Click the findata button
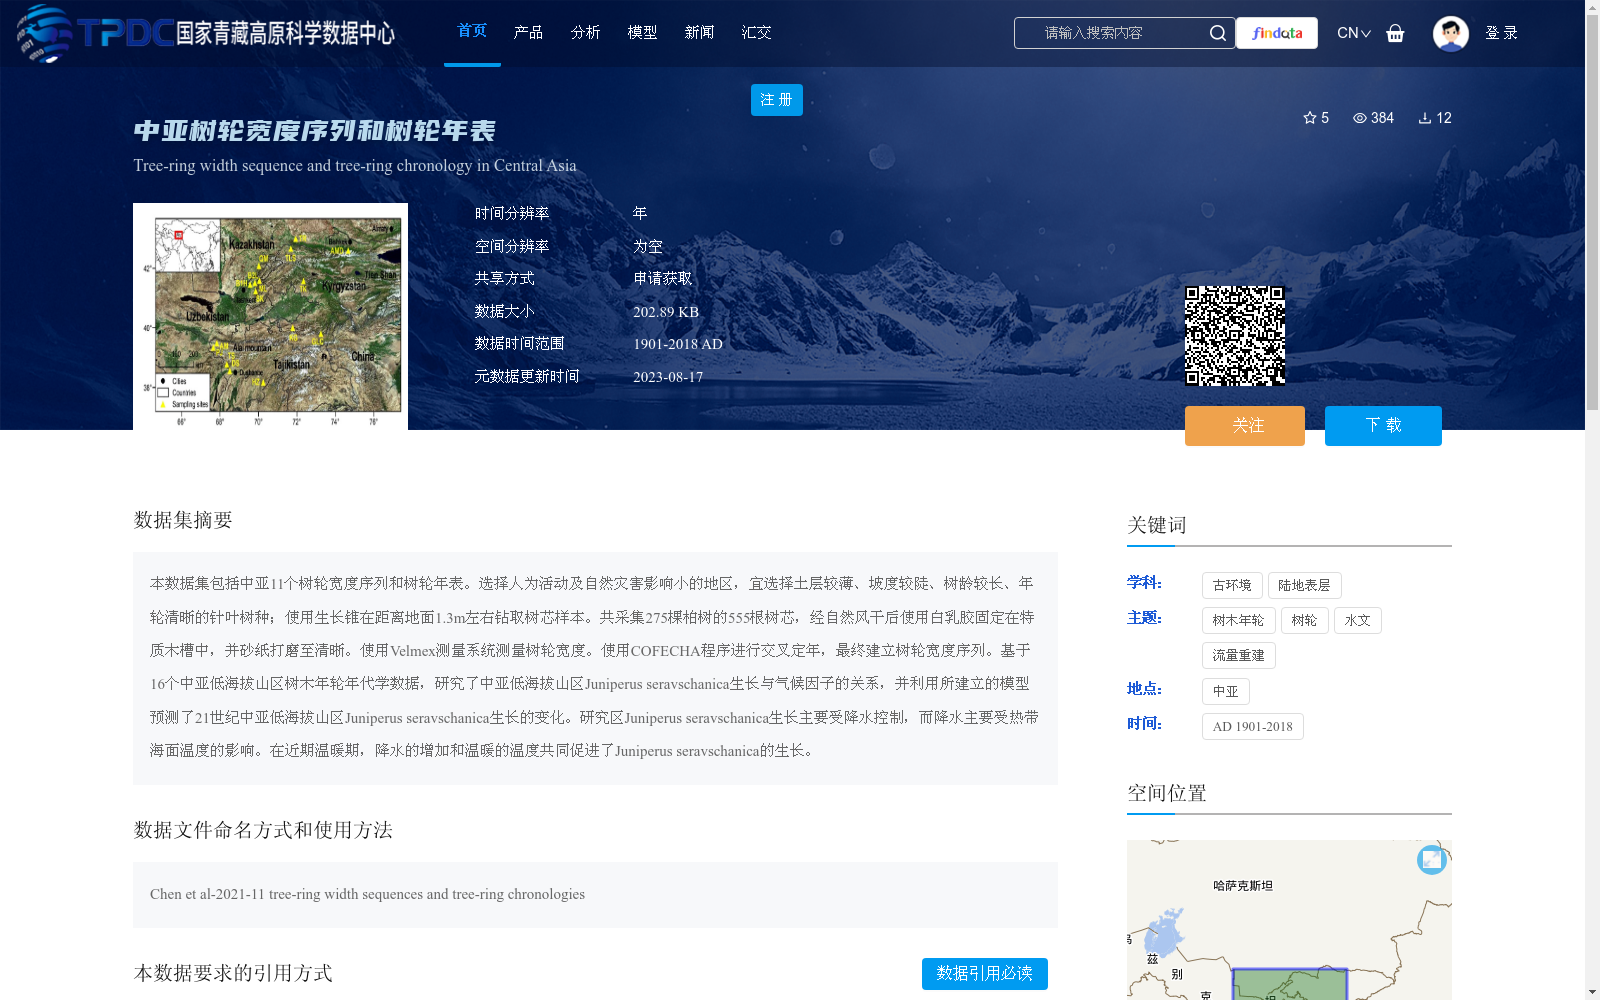 (x=1277, y=33)
